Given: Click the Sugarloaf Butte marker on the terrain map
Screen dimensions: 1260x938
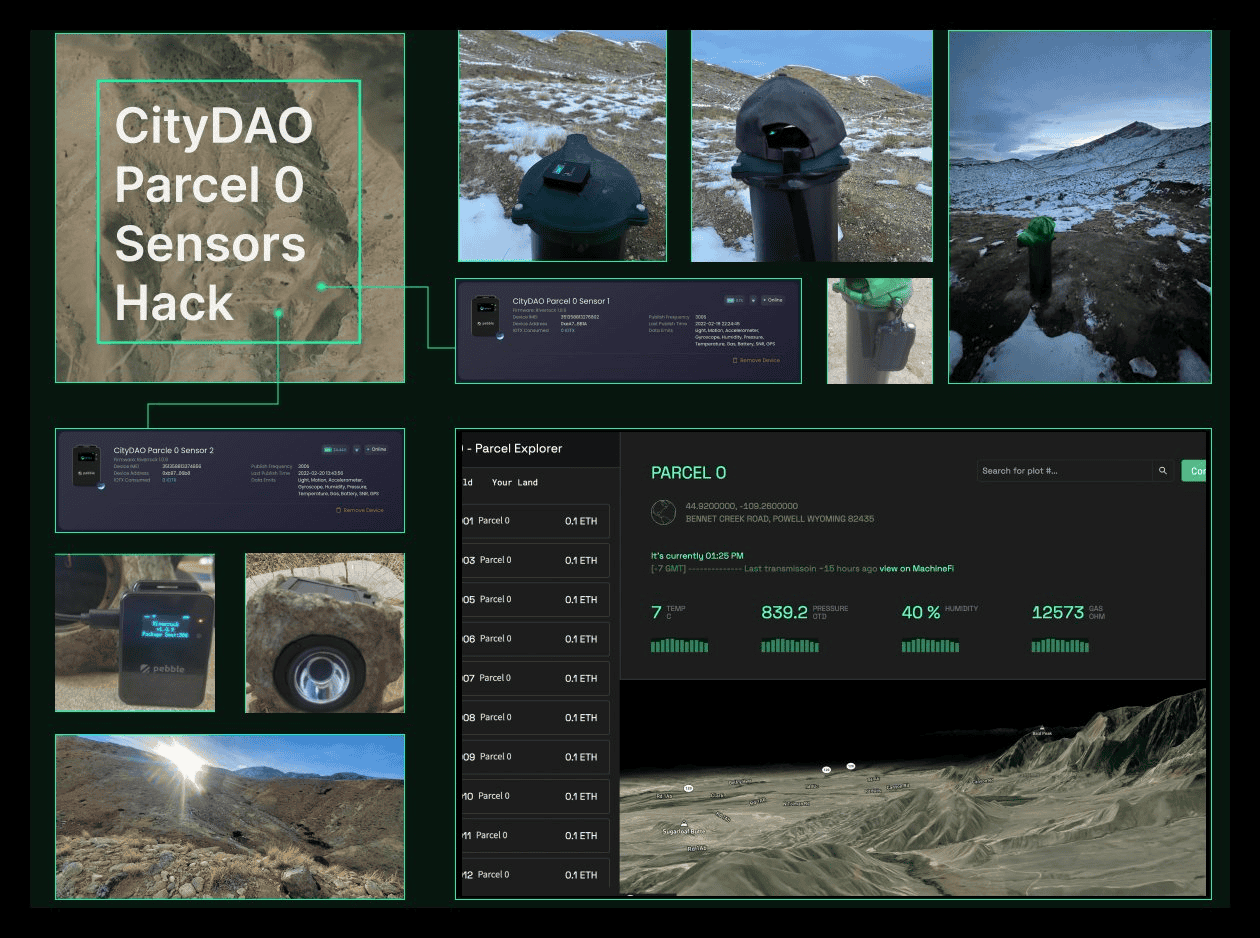Looking at the screenshot, I should [684, 826].
